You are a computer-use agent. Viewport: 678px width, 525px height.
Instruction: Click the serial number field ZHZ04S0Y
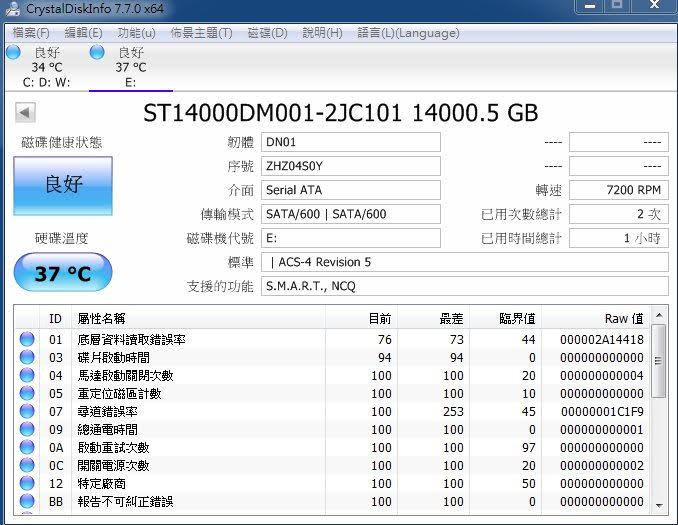coord(350,166)
